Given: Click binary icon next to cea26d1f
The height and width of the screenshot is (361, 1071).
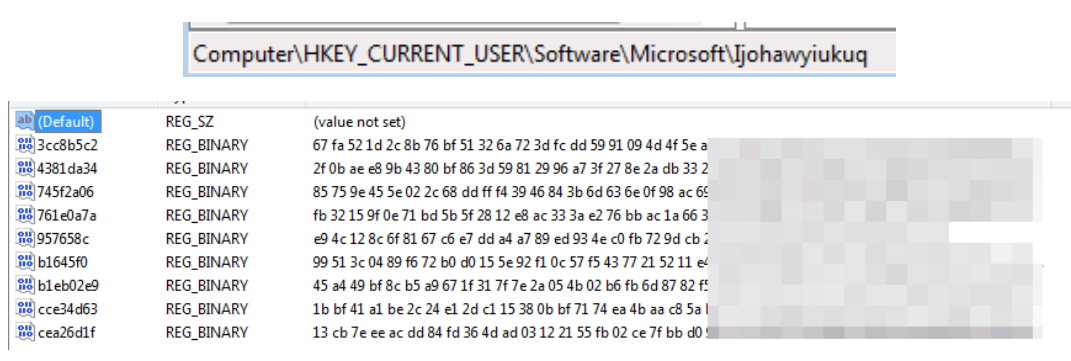Looking at the screenshot, I should [x=25, y=332].
